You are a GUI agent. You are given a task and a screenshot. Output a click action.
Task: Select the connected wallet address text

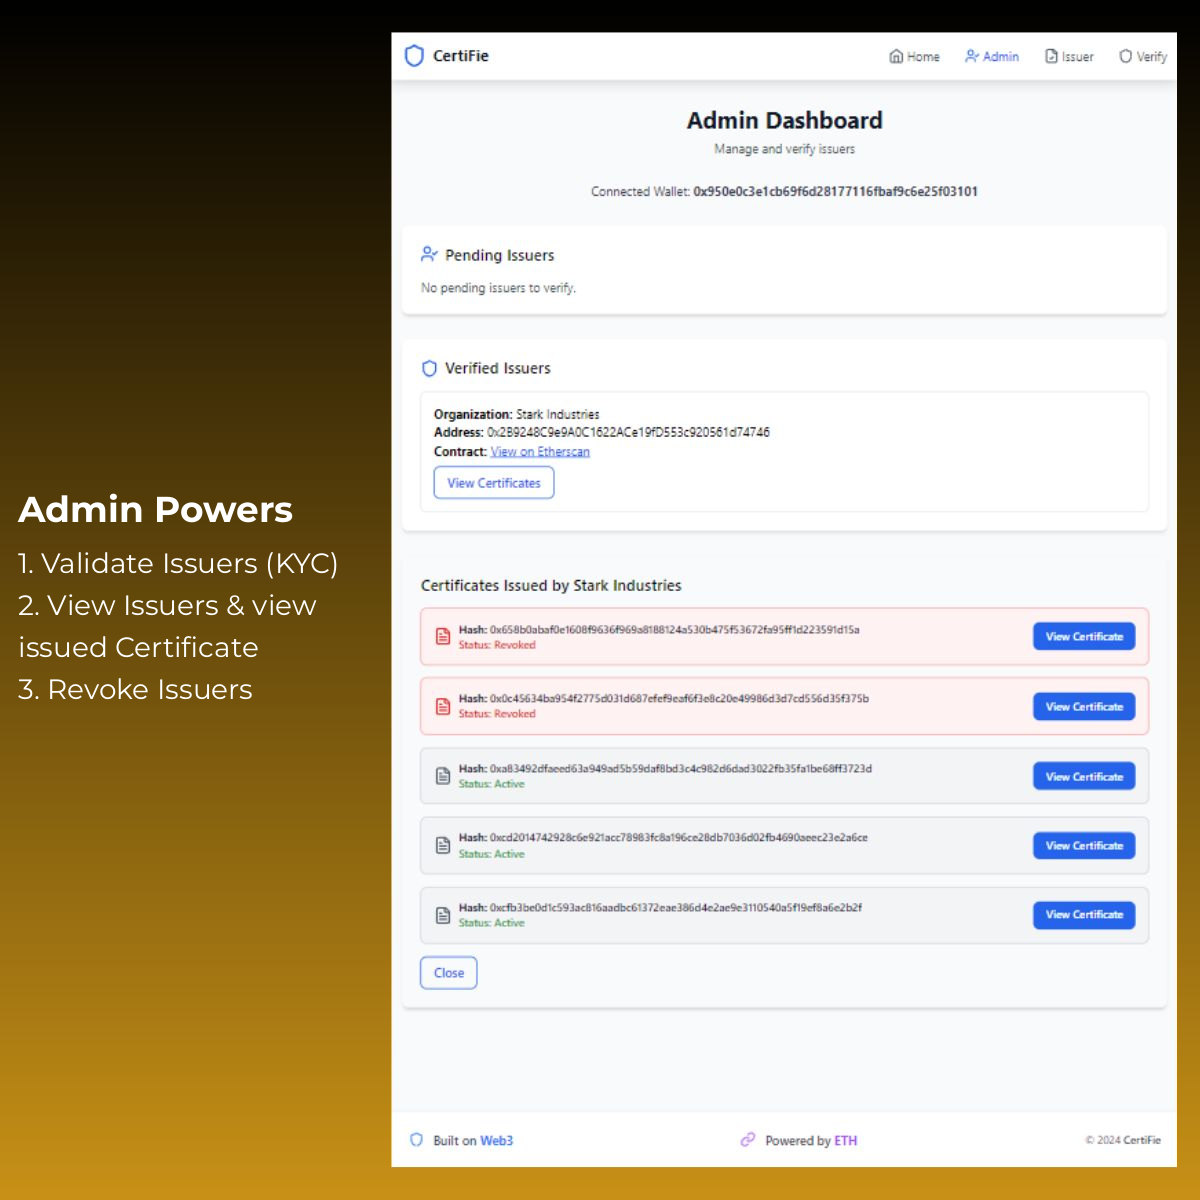[x=836, y=191]
